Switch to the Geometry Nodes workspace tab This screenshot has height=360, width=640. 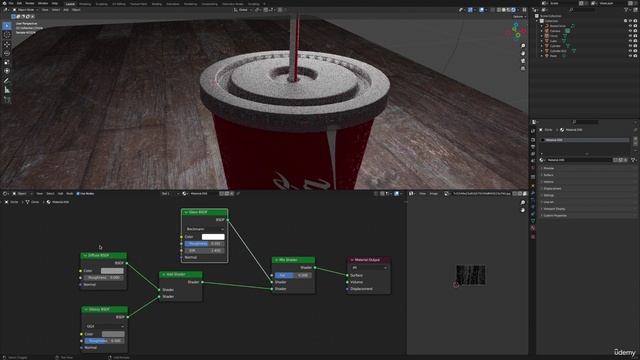click(x=233, y=4)
